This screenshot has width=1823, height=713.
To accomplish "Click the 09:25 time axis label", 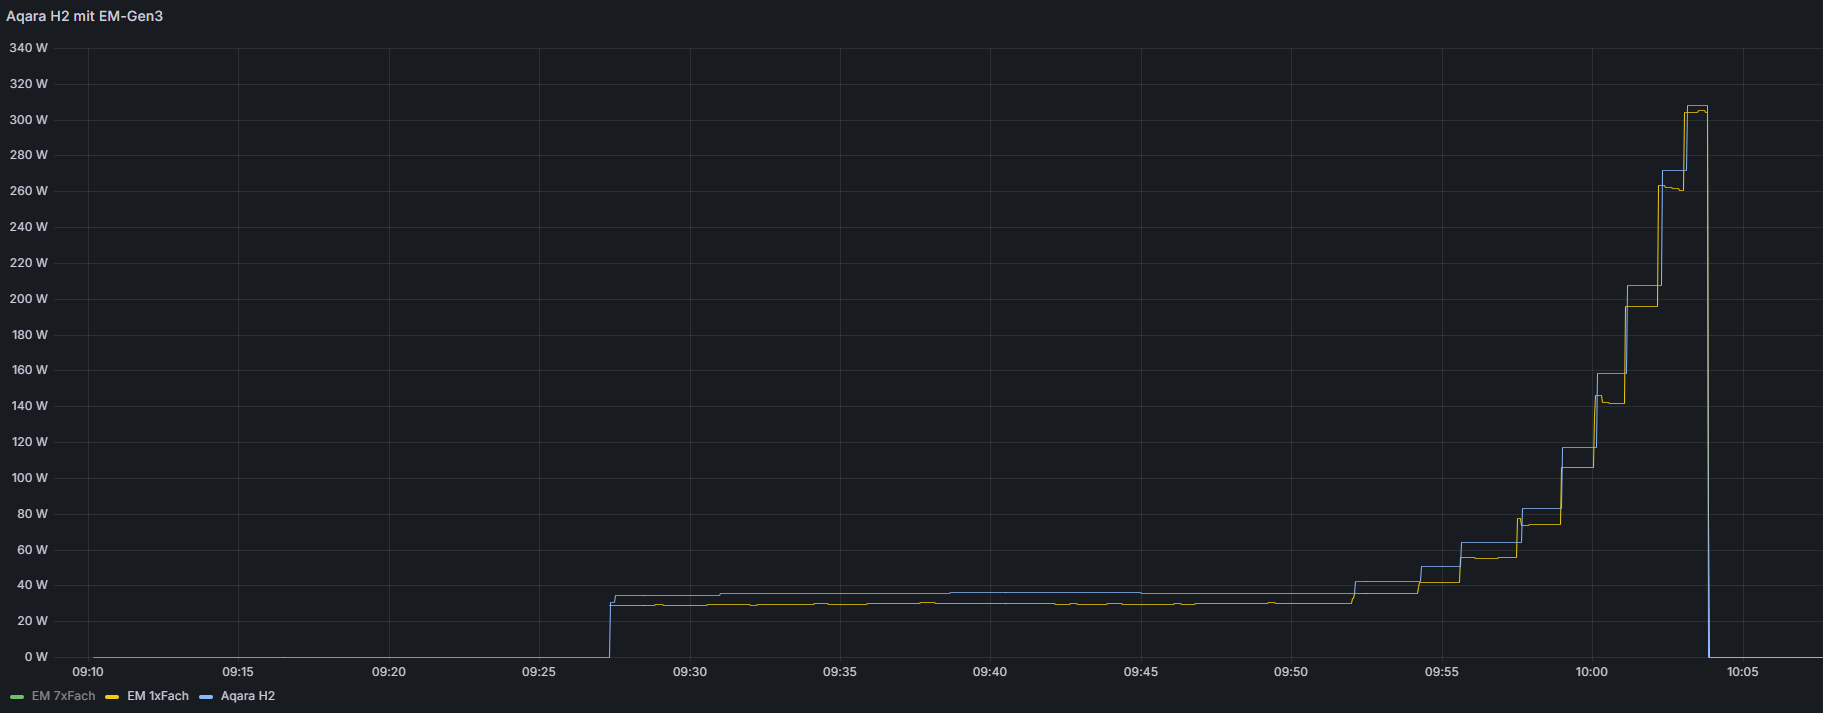I will point(539,672).
